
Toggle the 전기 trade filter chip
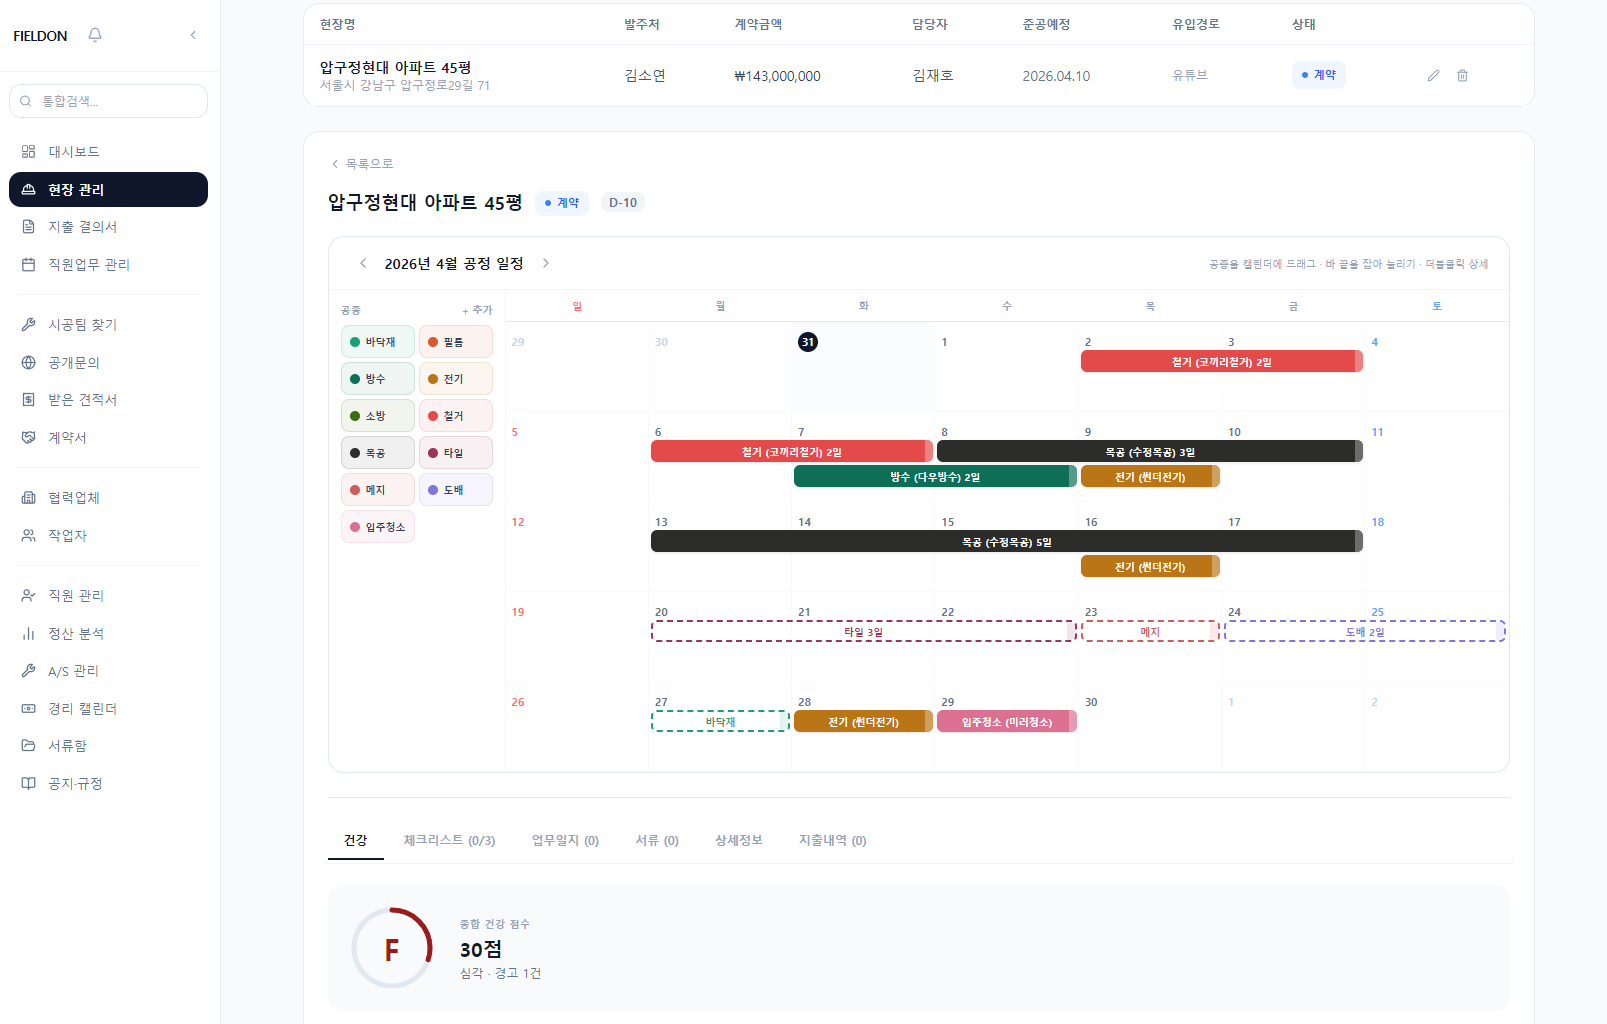pos(455,378)
